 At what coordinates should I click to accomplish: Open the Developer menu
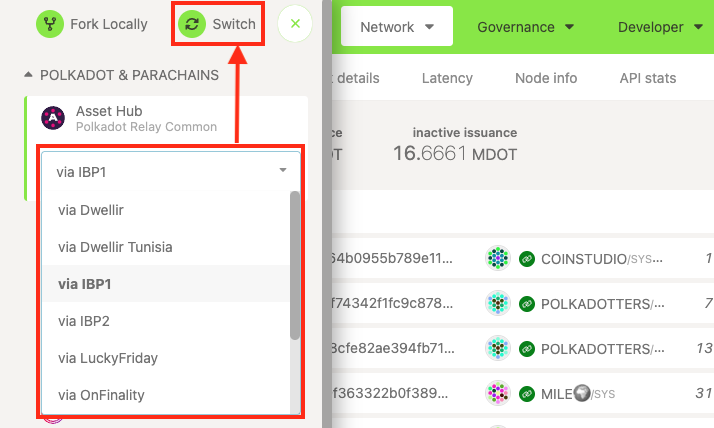point(660,27)
